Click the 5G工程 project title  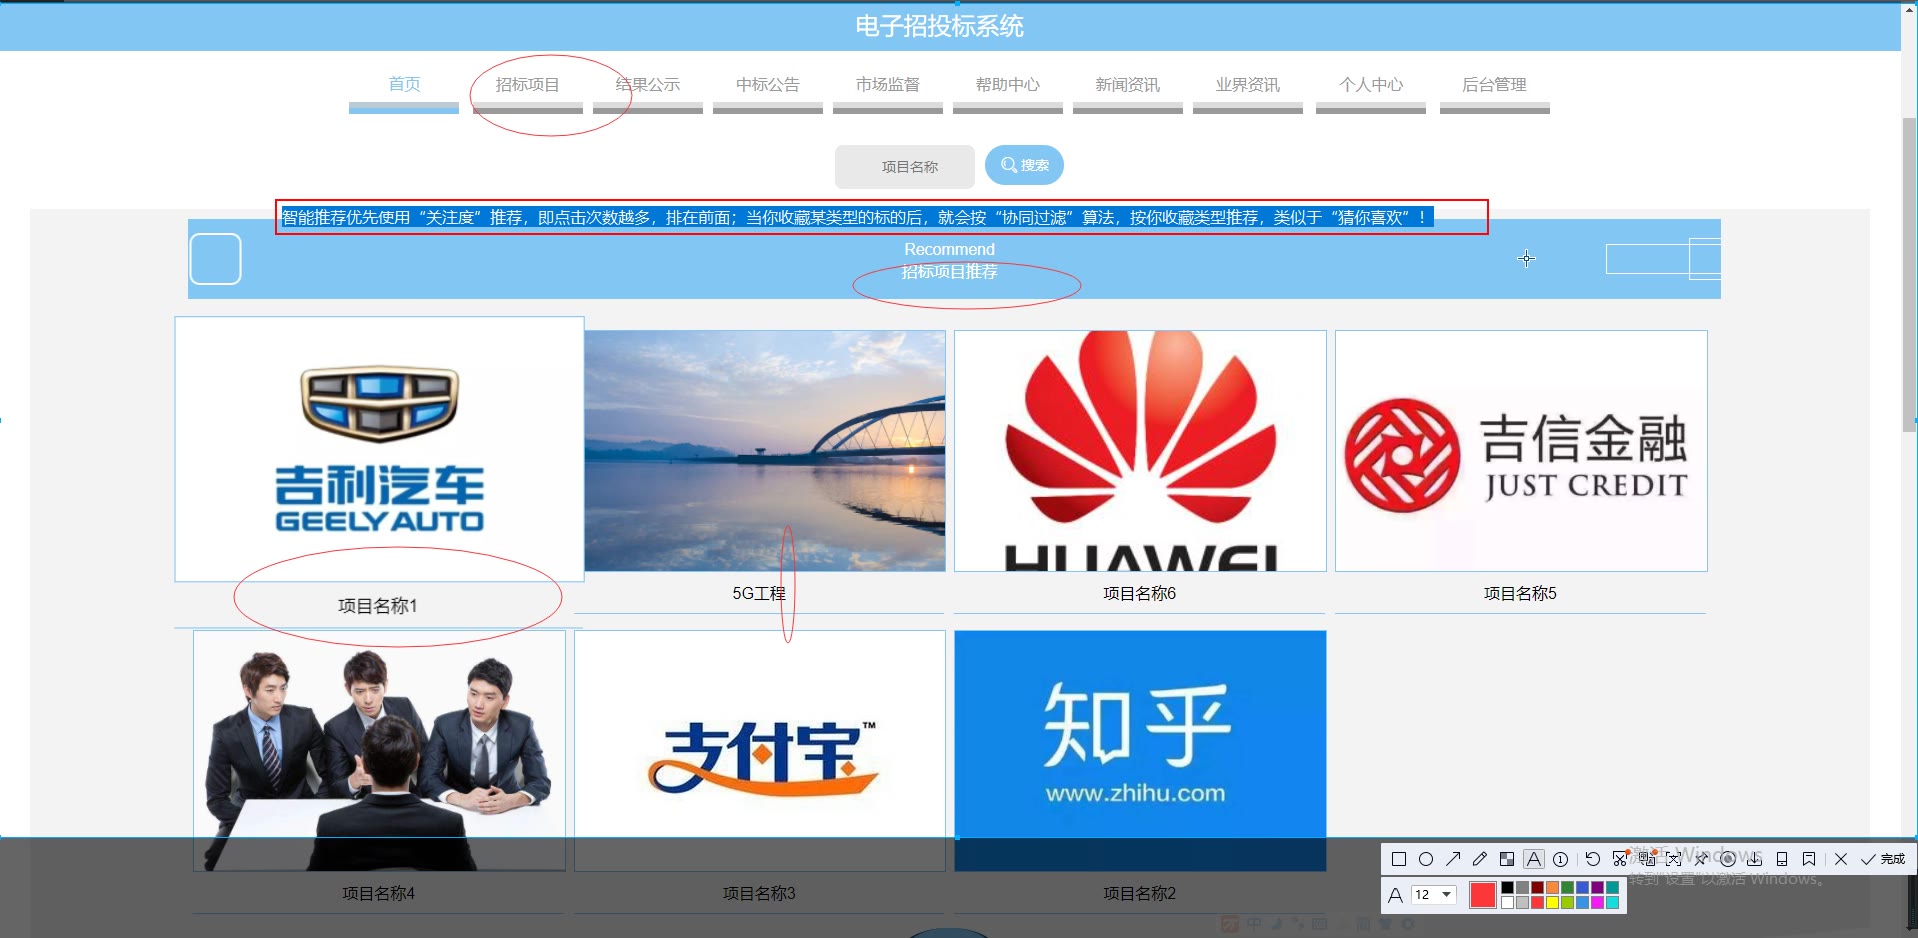coord(759,594)
